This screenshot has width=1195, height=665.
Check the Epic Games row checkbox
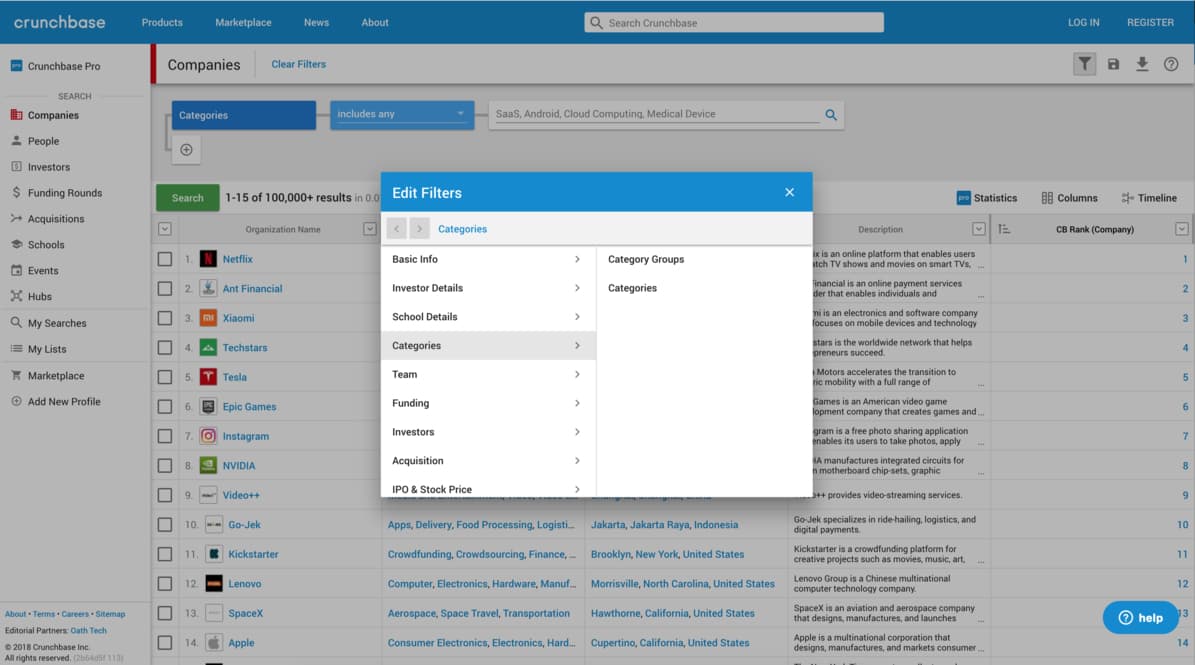point(165,407)
